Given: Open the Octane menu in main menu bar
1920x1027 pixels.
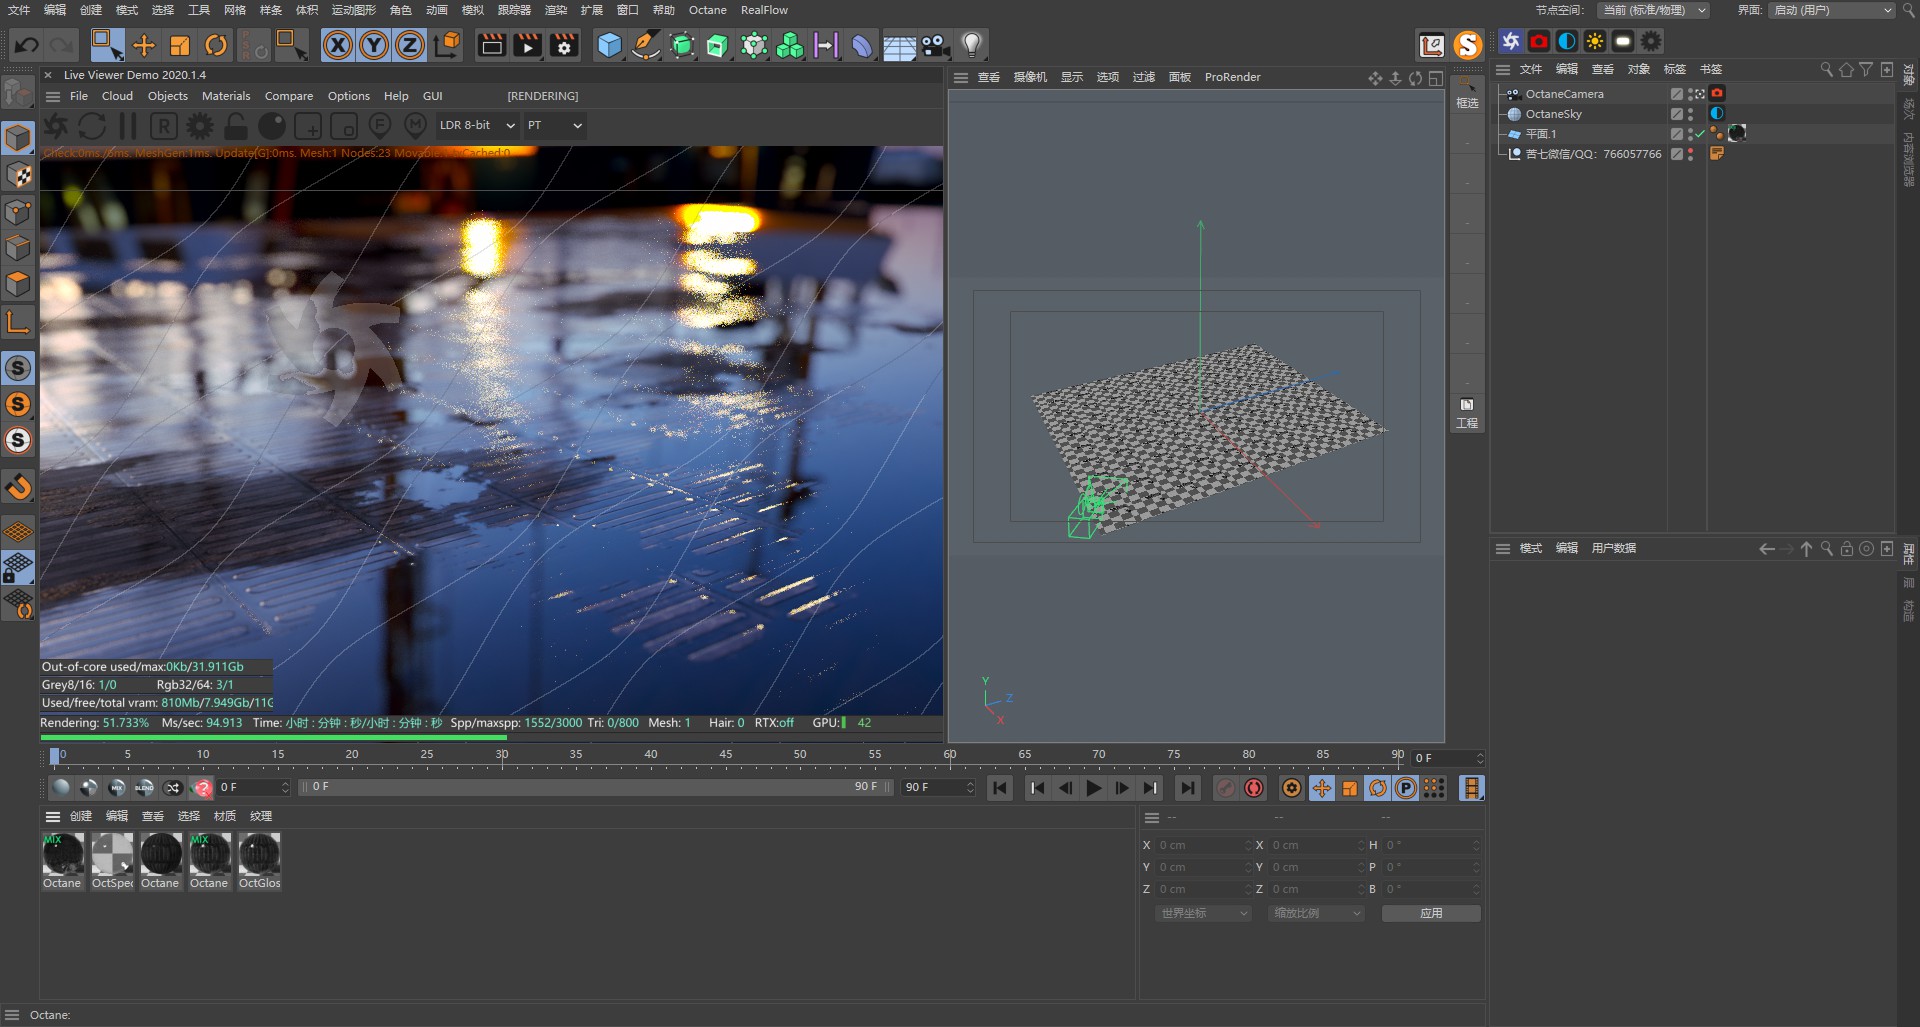Looking at the screenshot, I should coord(707,10).
